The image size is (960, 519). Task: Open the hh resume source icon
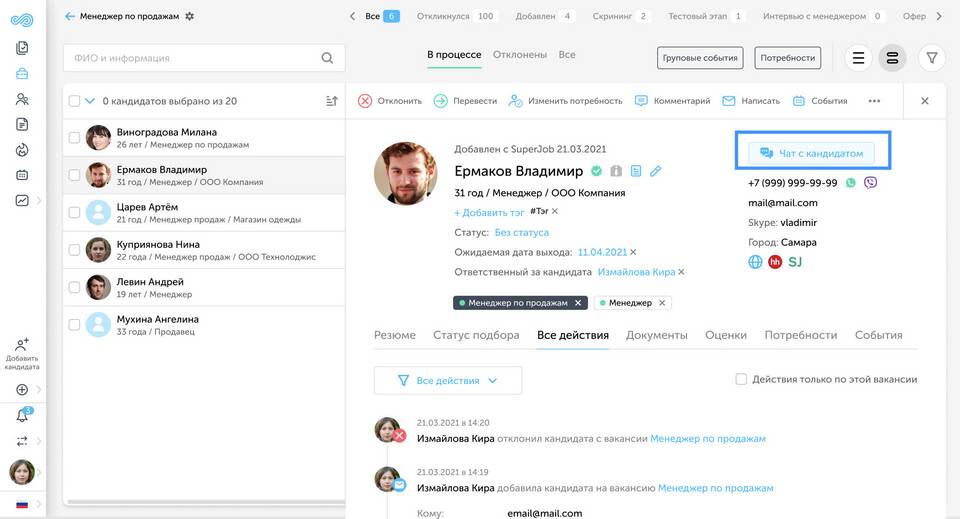[775, 262]
